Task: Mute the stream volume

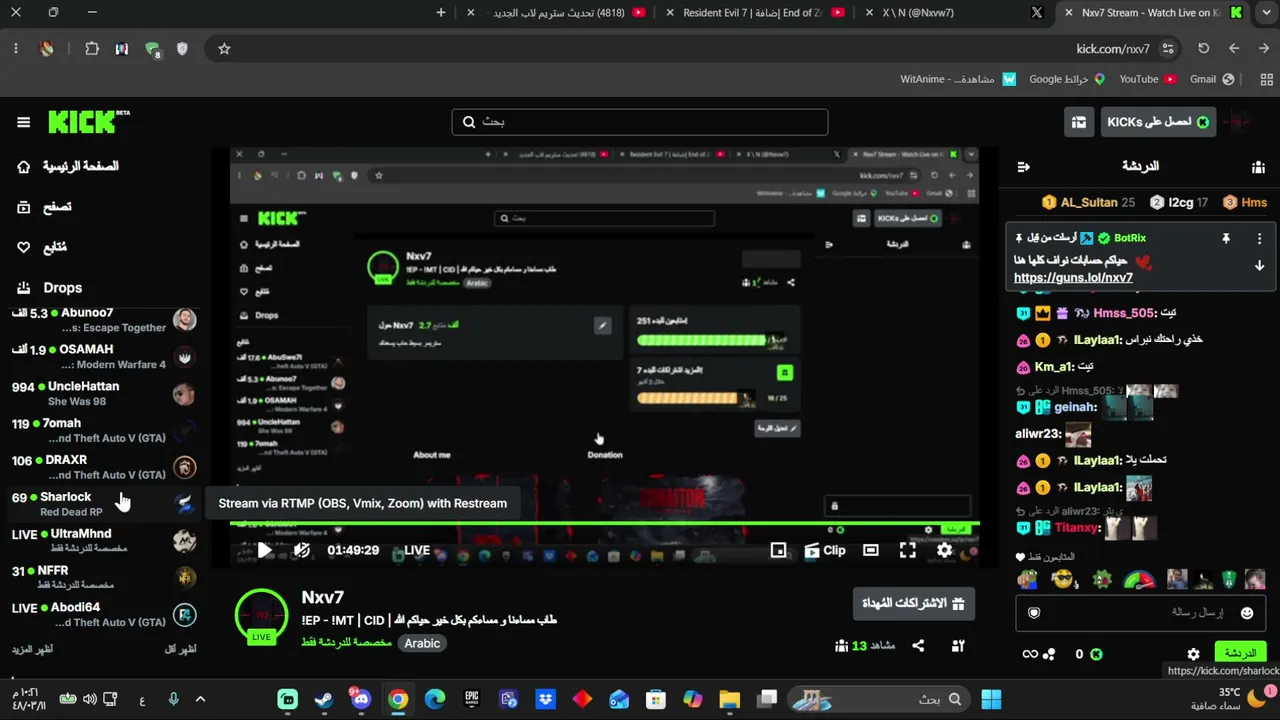Action: tap(301, 550)
